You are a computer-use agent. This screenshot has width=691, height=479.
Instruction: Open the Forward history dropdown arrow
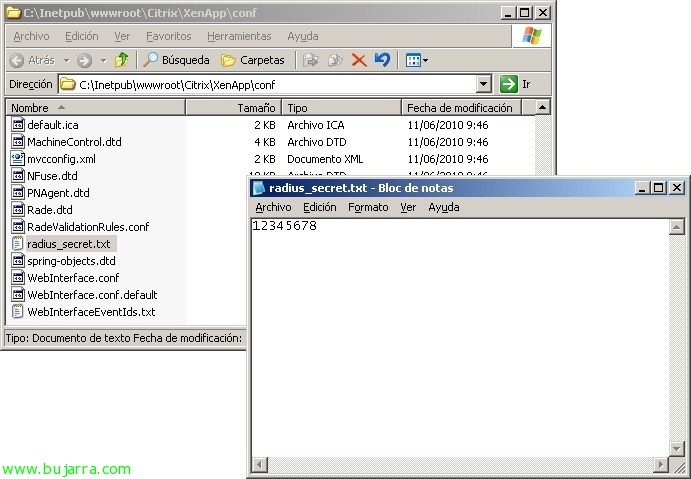tap(103, 60)
